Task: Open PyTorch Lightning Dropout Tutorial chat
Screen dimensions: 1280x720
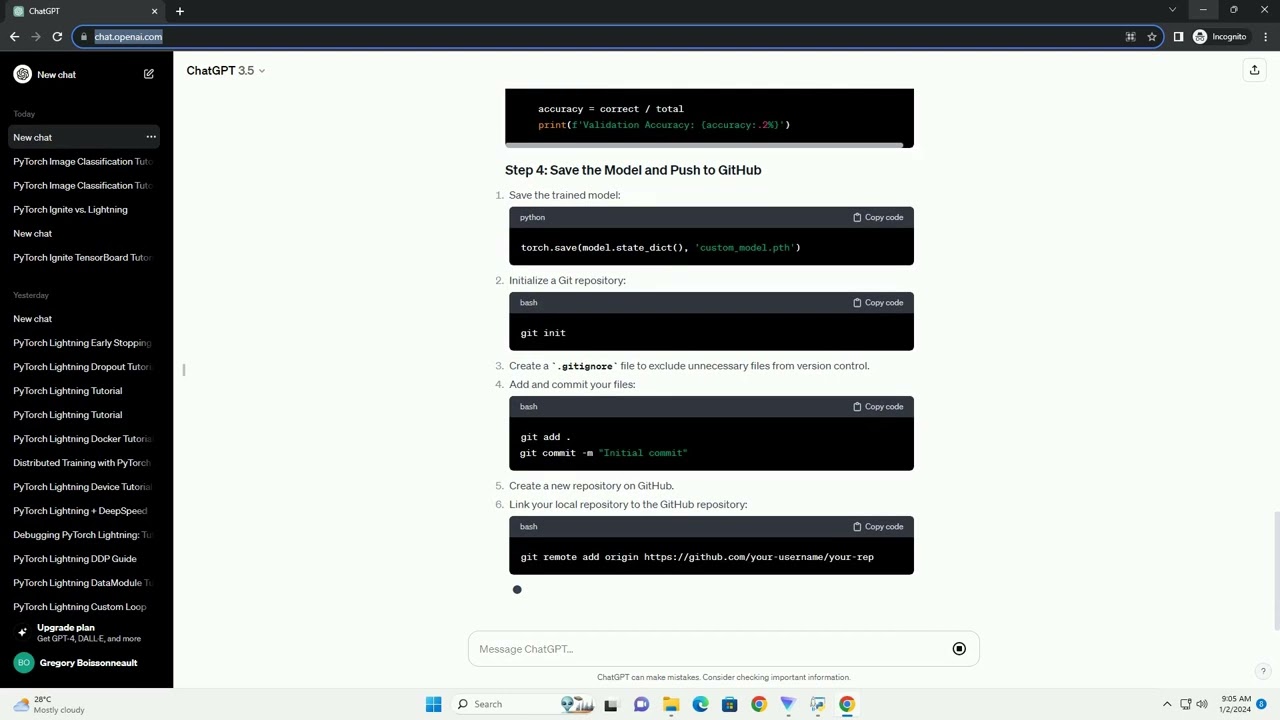Action: (x=86, y=366)
